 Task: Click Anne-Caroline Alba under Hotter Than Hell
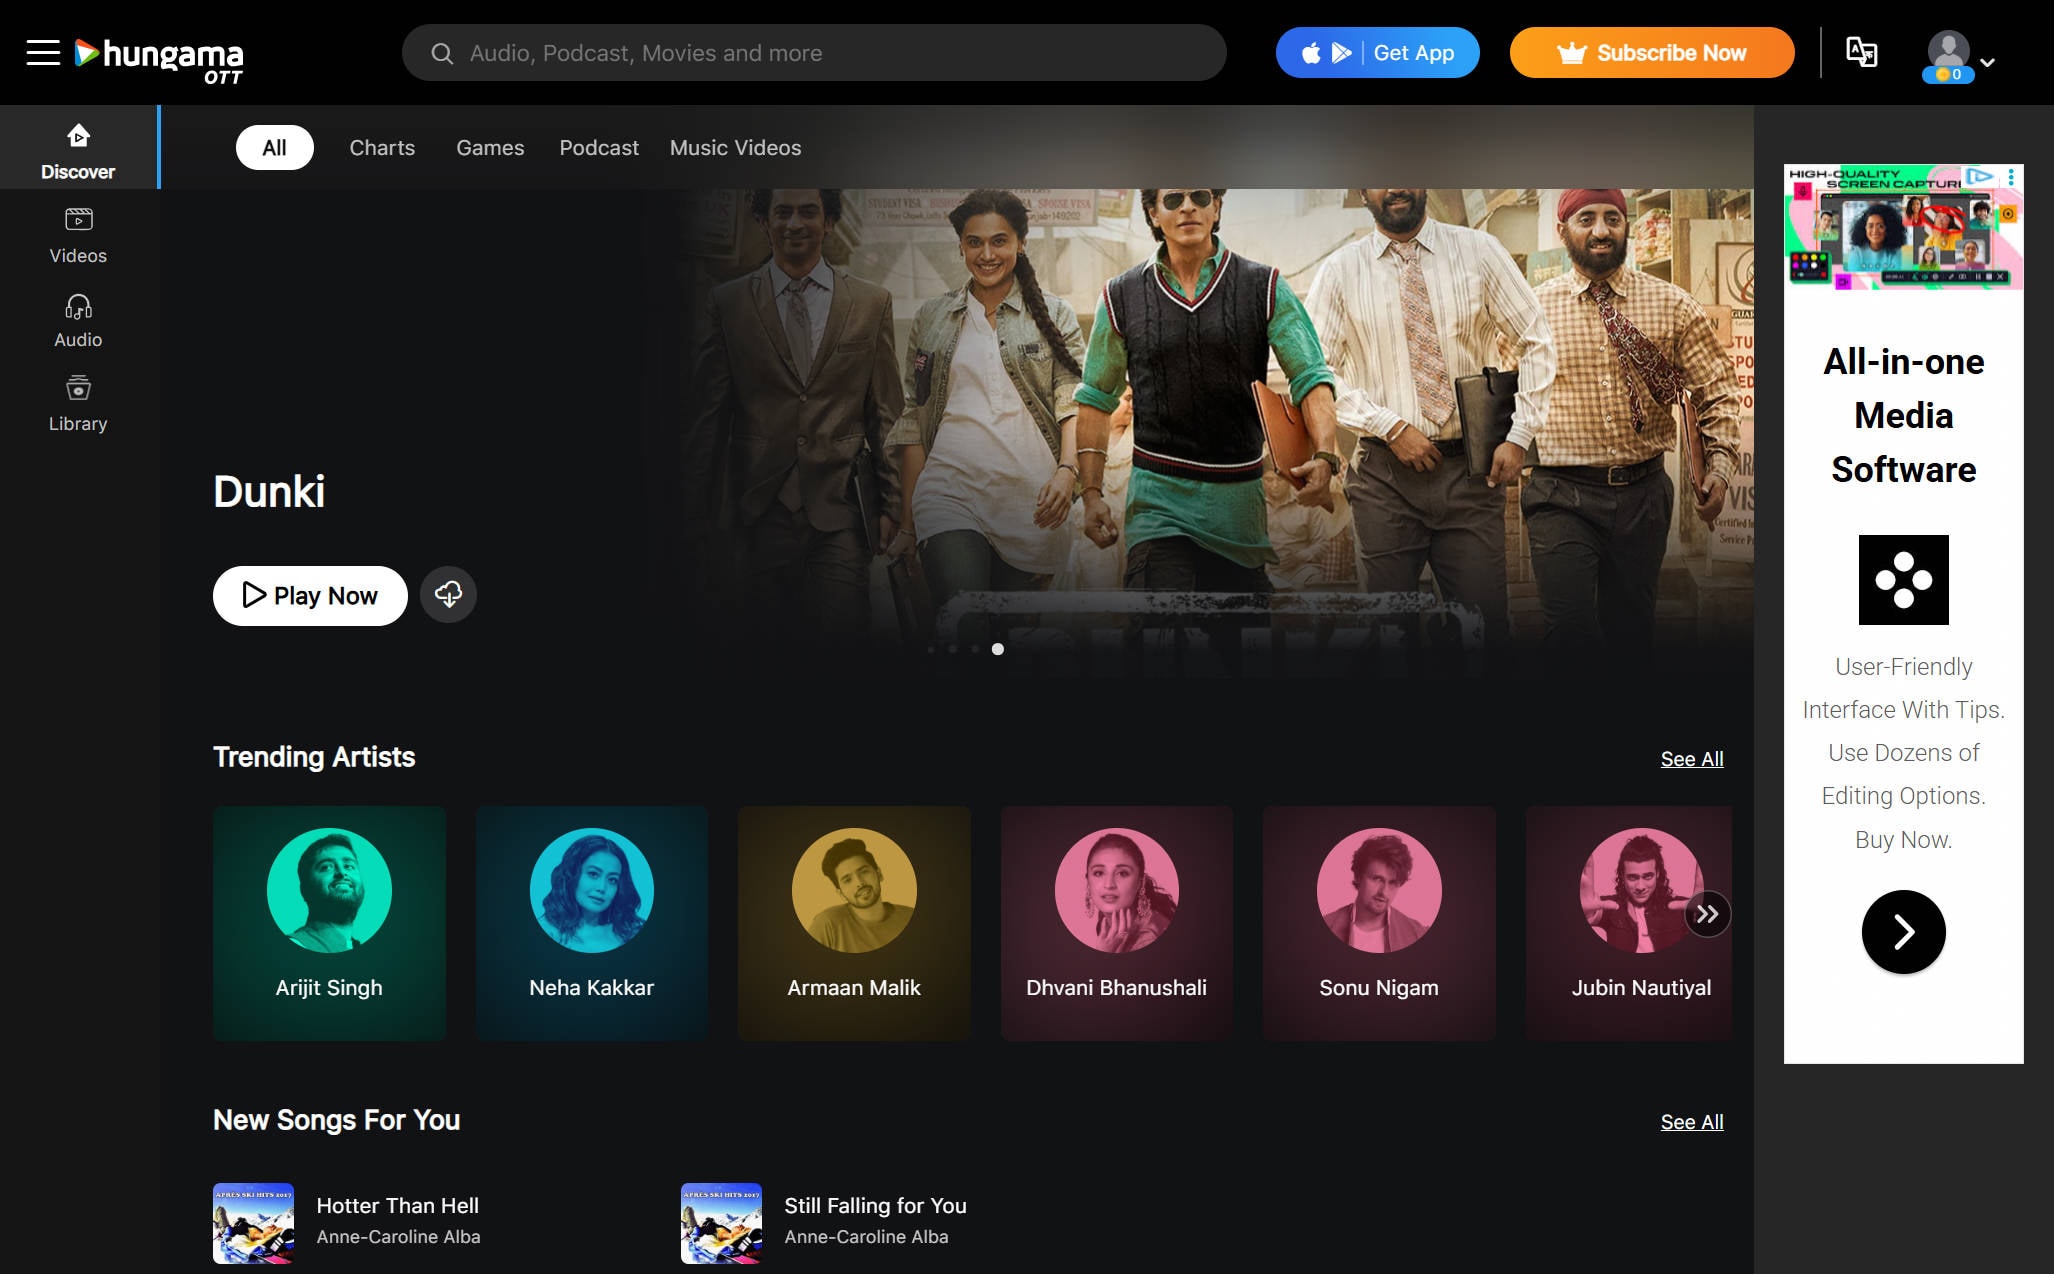(398, 1237)
